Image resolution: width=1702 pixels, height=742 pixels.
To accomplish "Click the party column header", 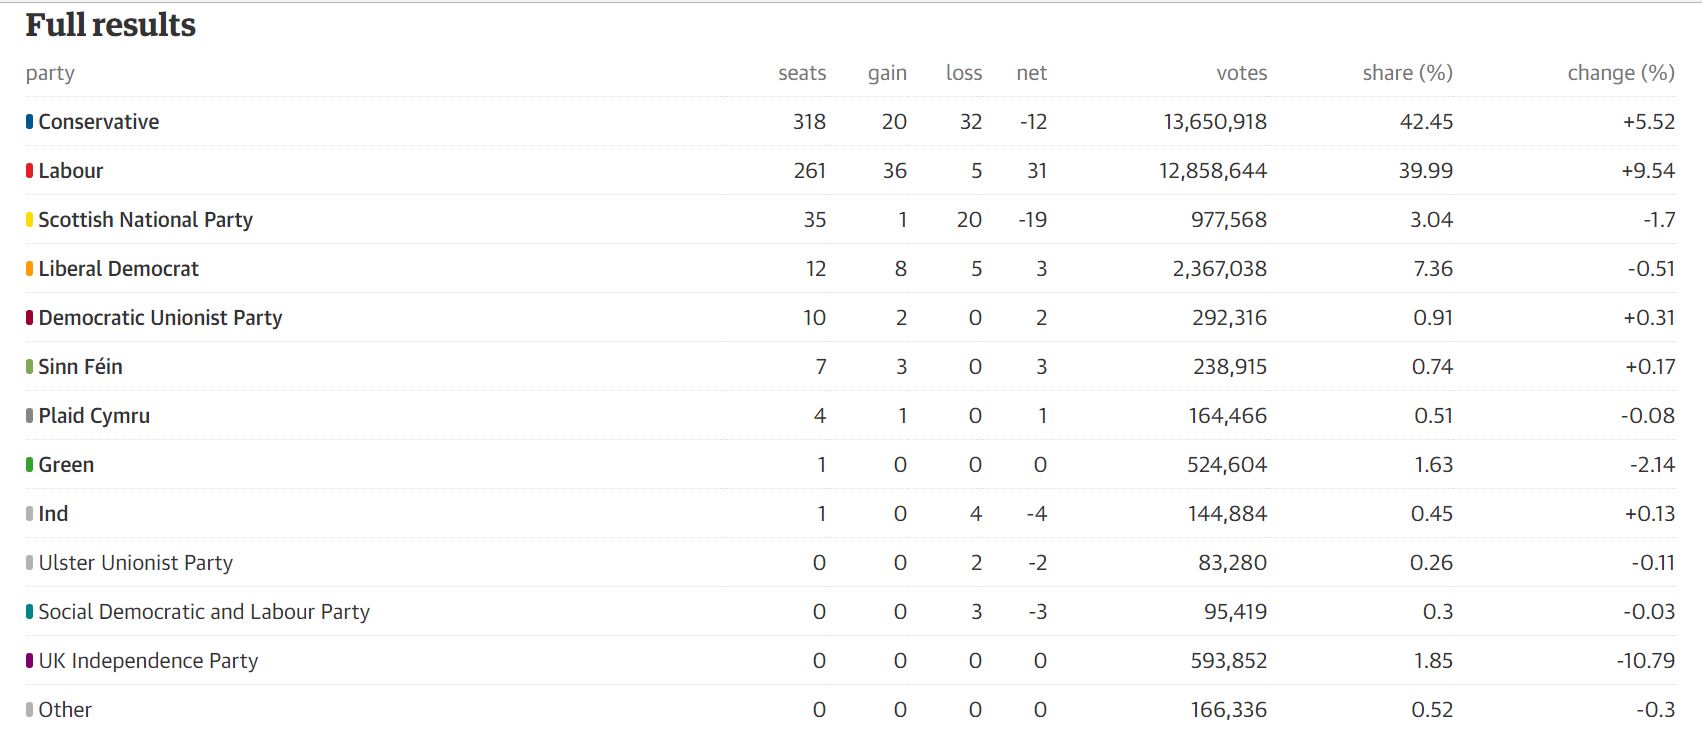I will pyautogui.click(x=50, y=73).
